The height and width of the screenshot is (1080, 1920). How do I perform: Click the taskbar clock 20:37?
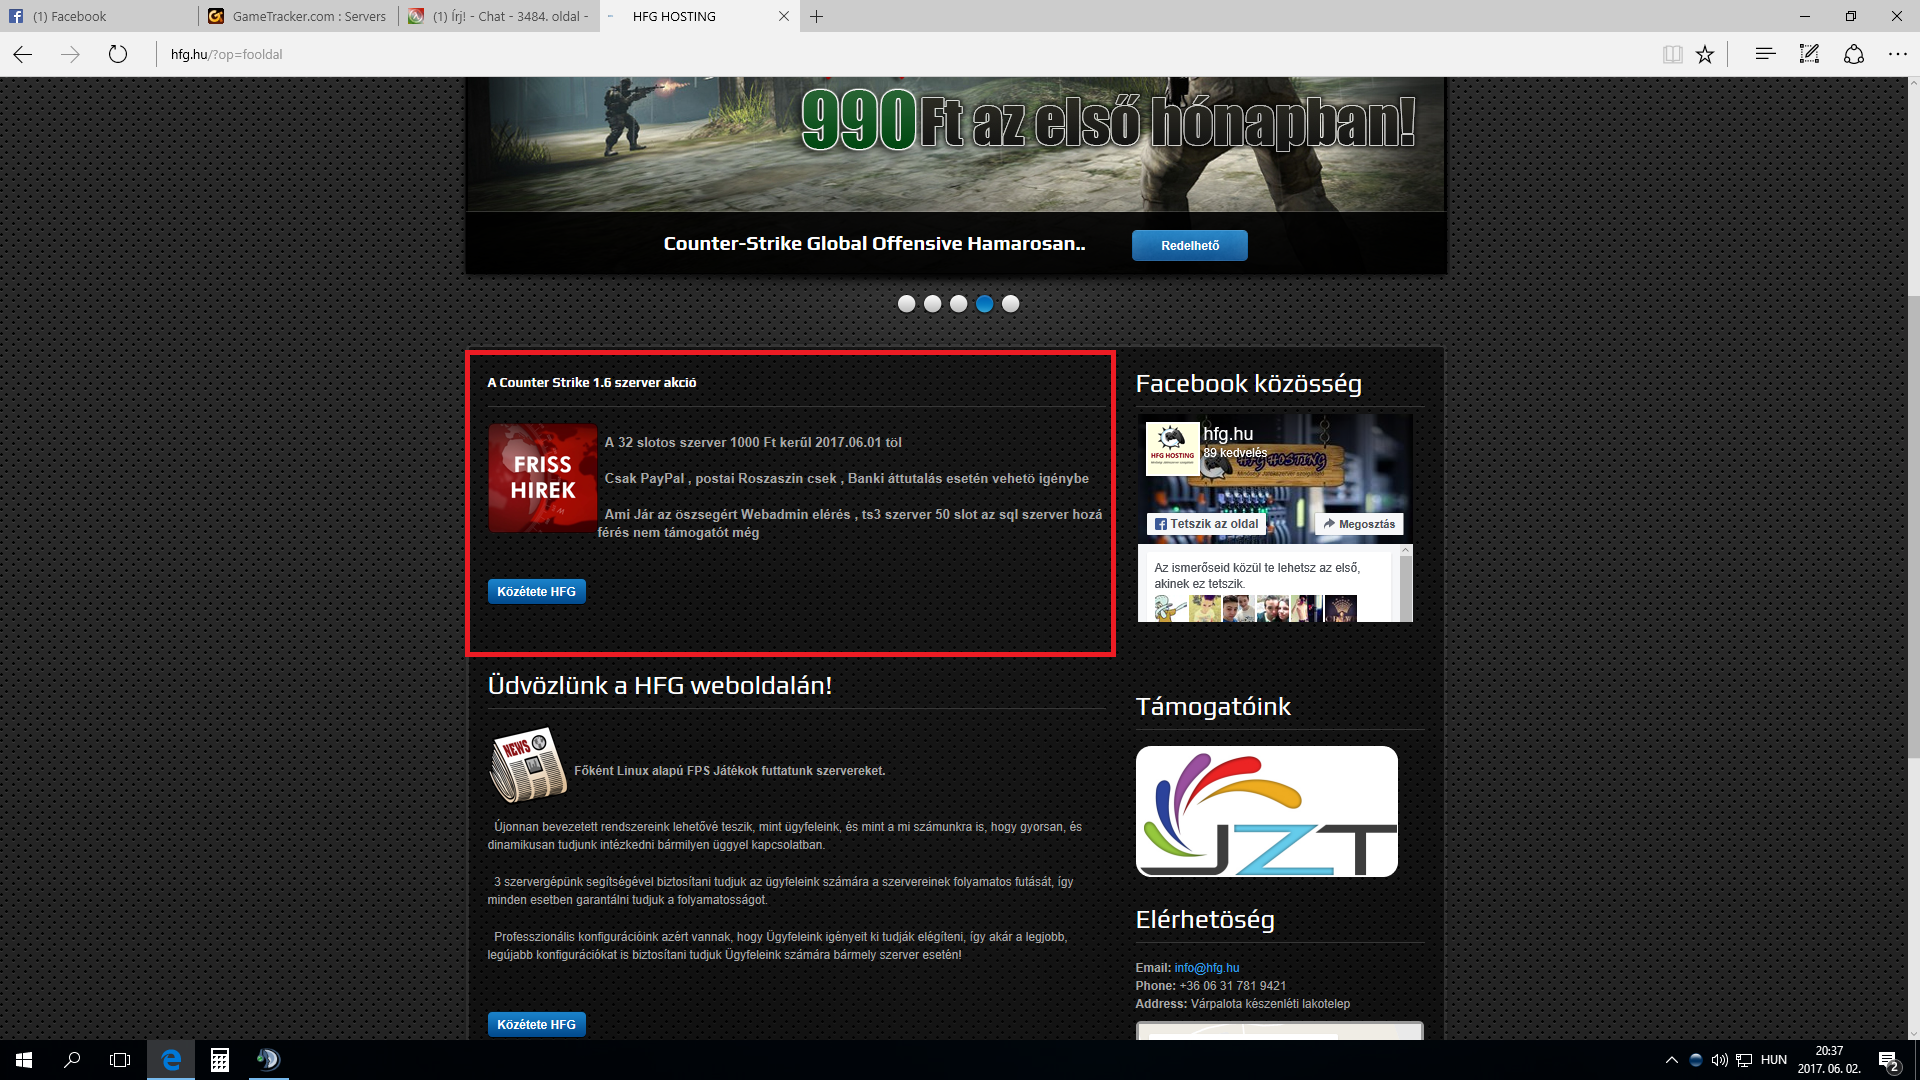[x=1829, y=1060]
